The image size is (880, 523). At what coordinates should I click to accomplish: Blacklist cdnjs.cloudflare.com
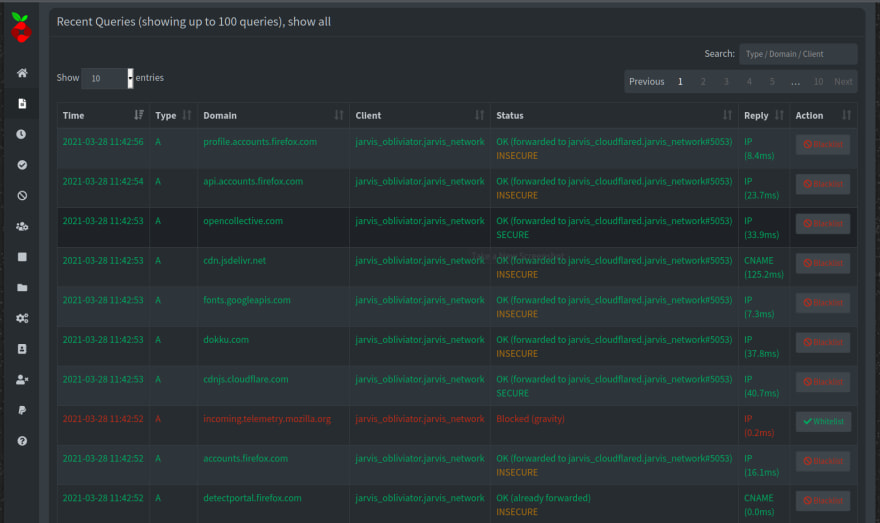(x=823, y=382)
